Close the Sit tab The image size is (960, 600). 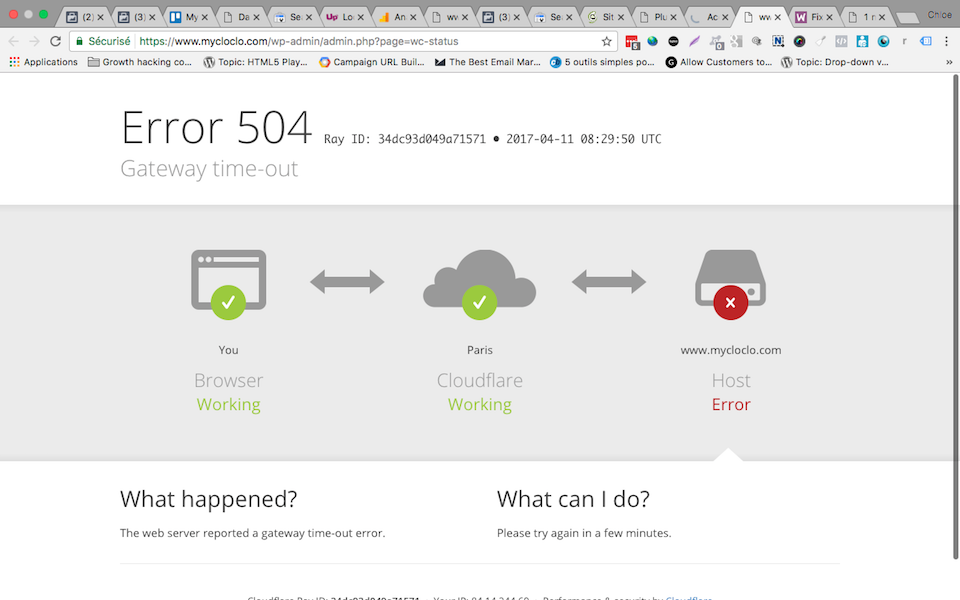pos(621,17)
